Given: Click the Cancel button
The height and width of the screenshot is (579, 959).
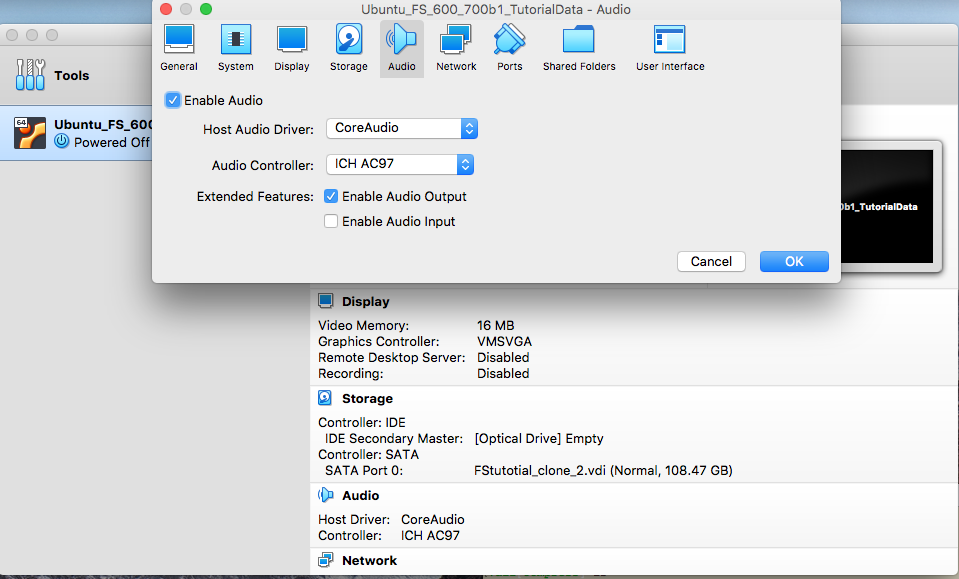Looking at the screenshot, I should (x=711, y=261).
